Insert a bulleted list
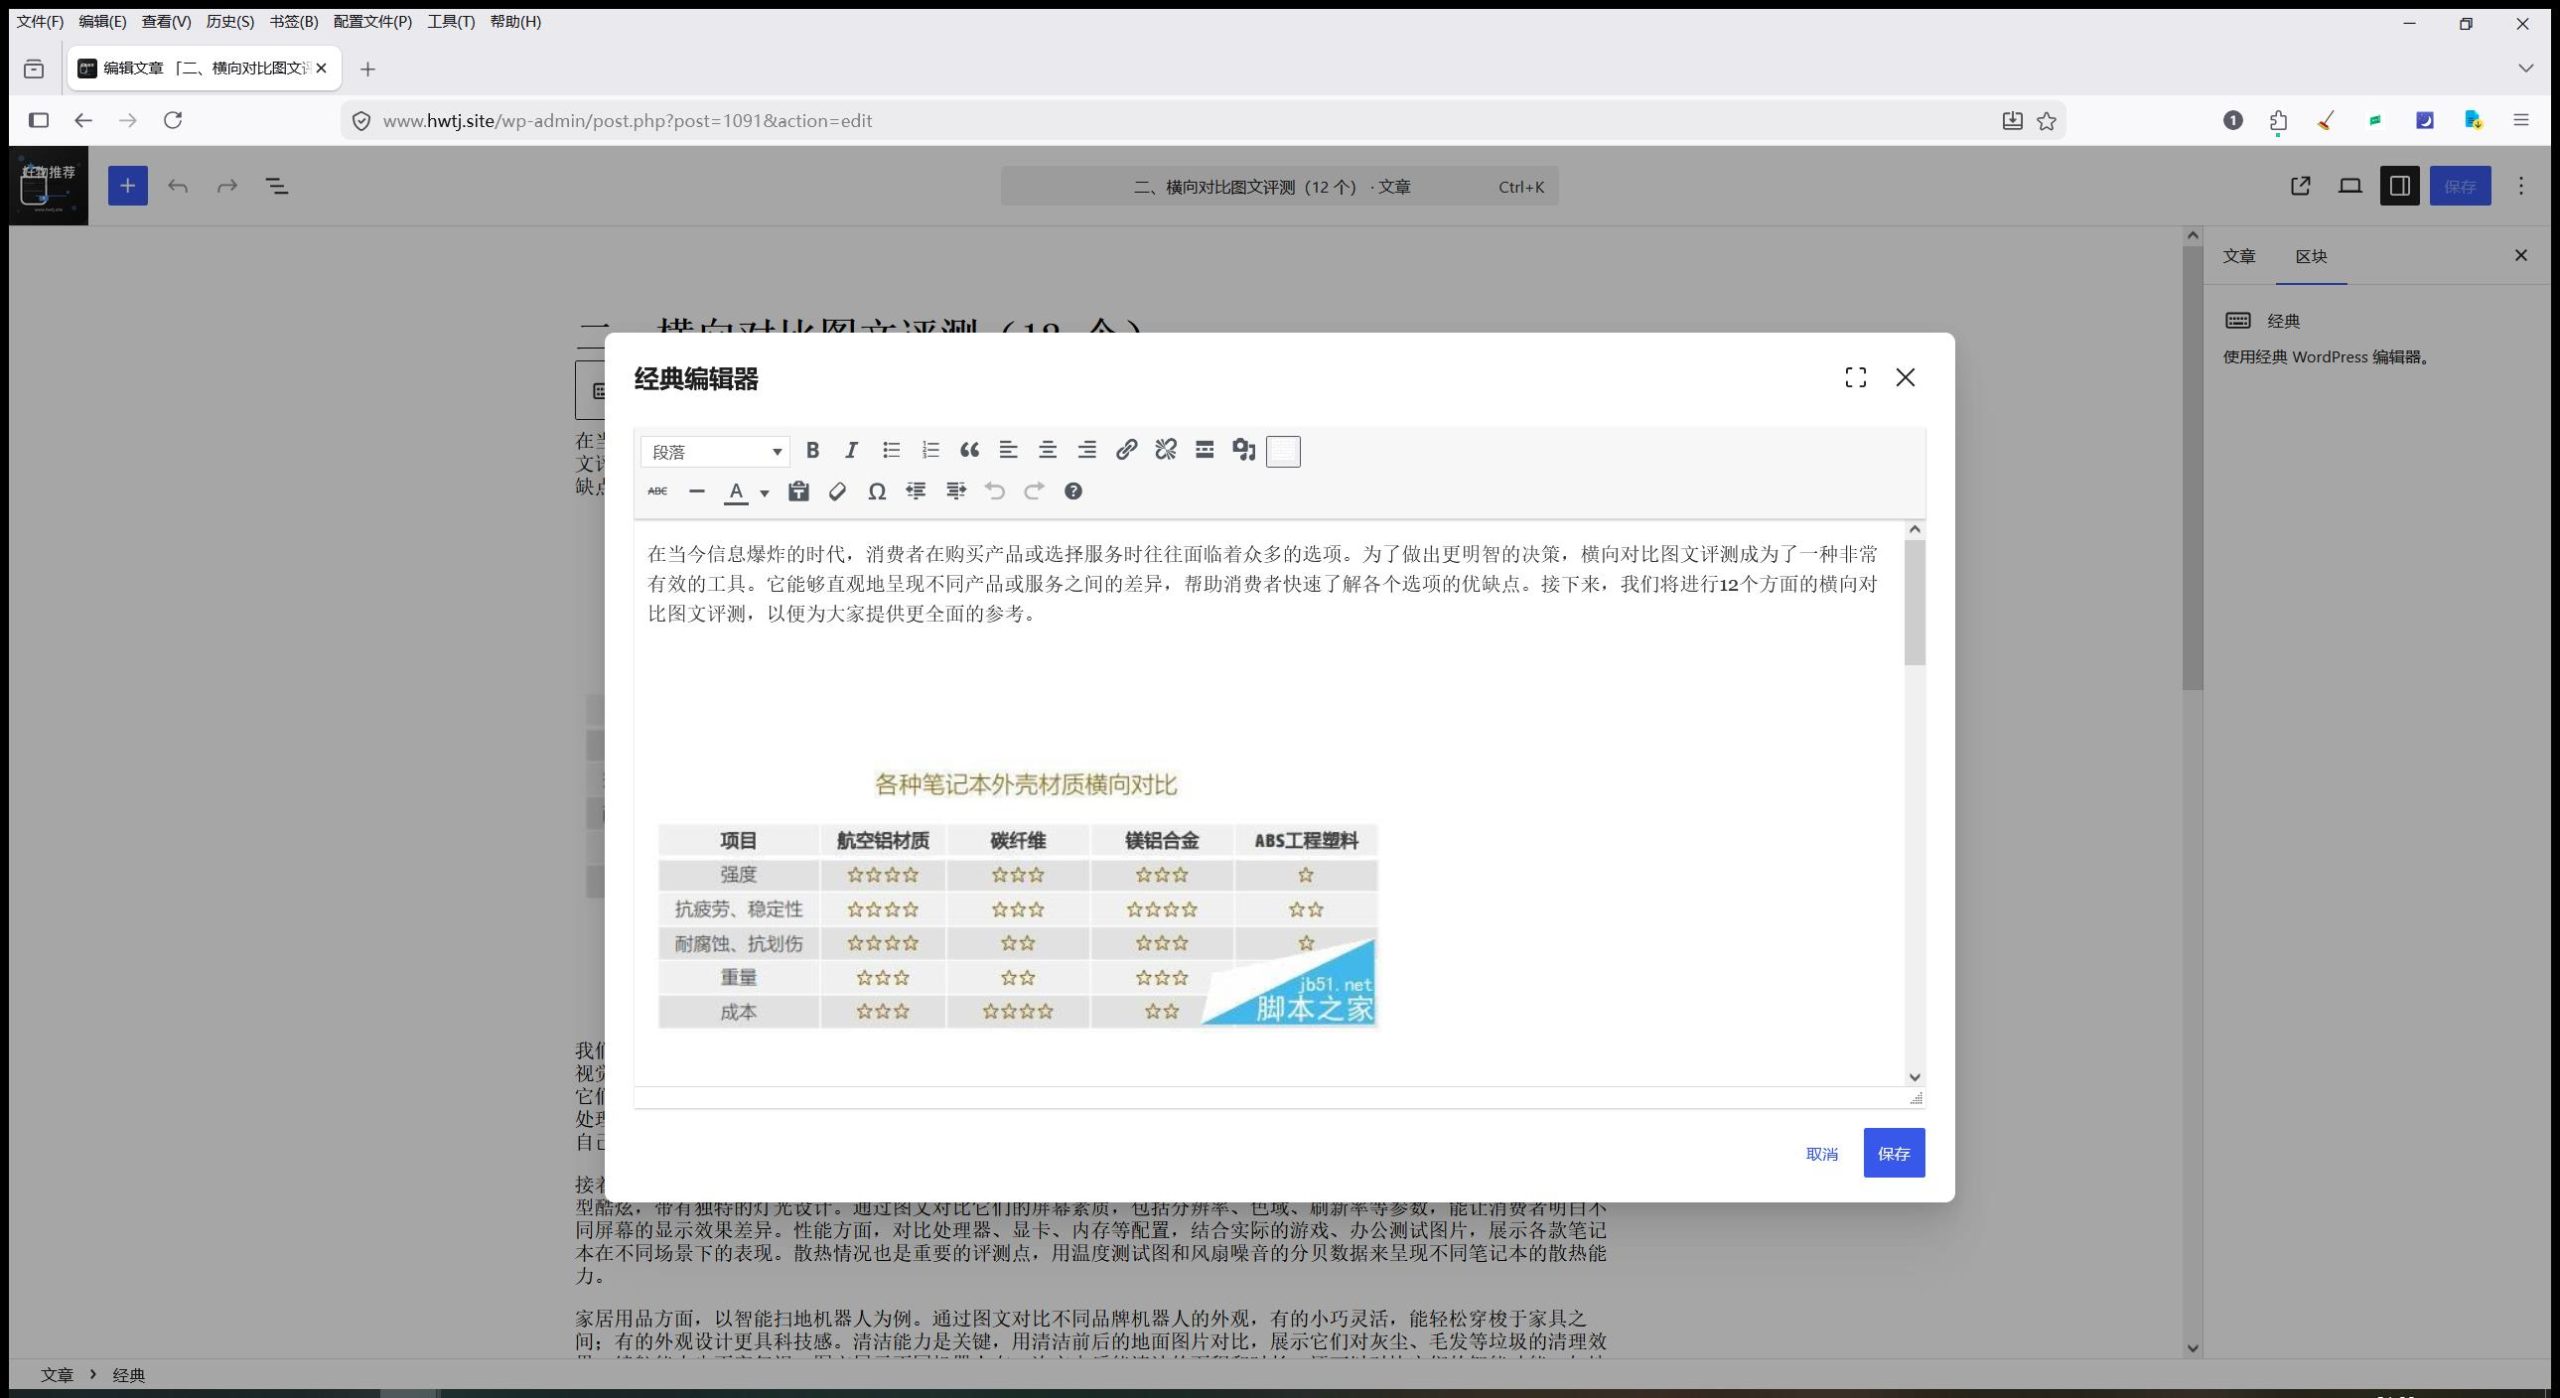Viewport: 2560px width, 1398px height. point(891,450)
